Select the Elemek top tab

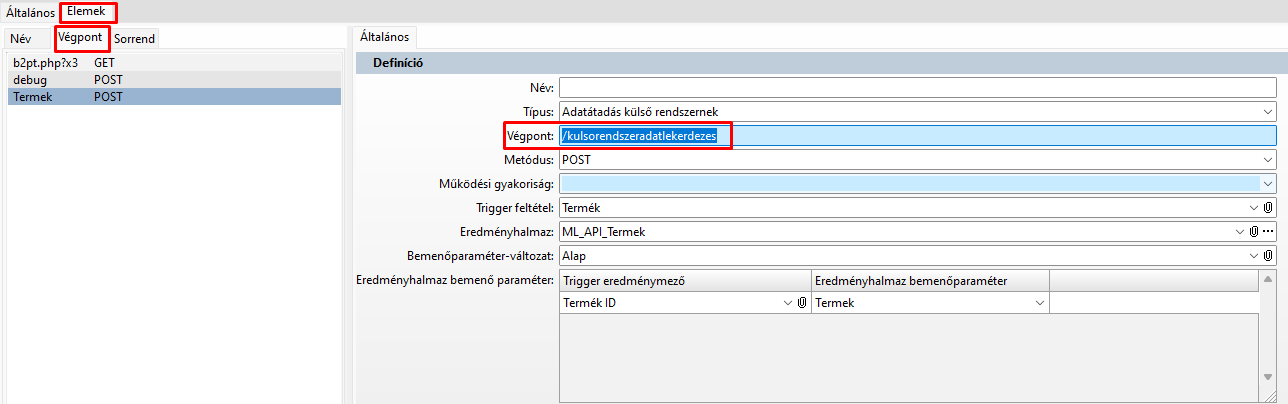coord(87,12)
